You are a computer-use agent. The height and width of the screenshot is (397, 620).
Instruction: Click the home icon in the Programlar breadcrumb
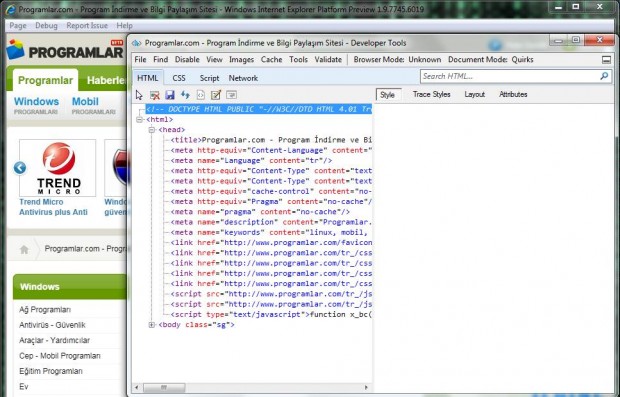point(24,250)
